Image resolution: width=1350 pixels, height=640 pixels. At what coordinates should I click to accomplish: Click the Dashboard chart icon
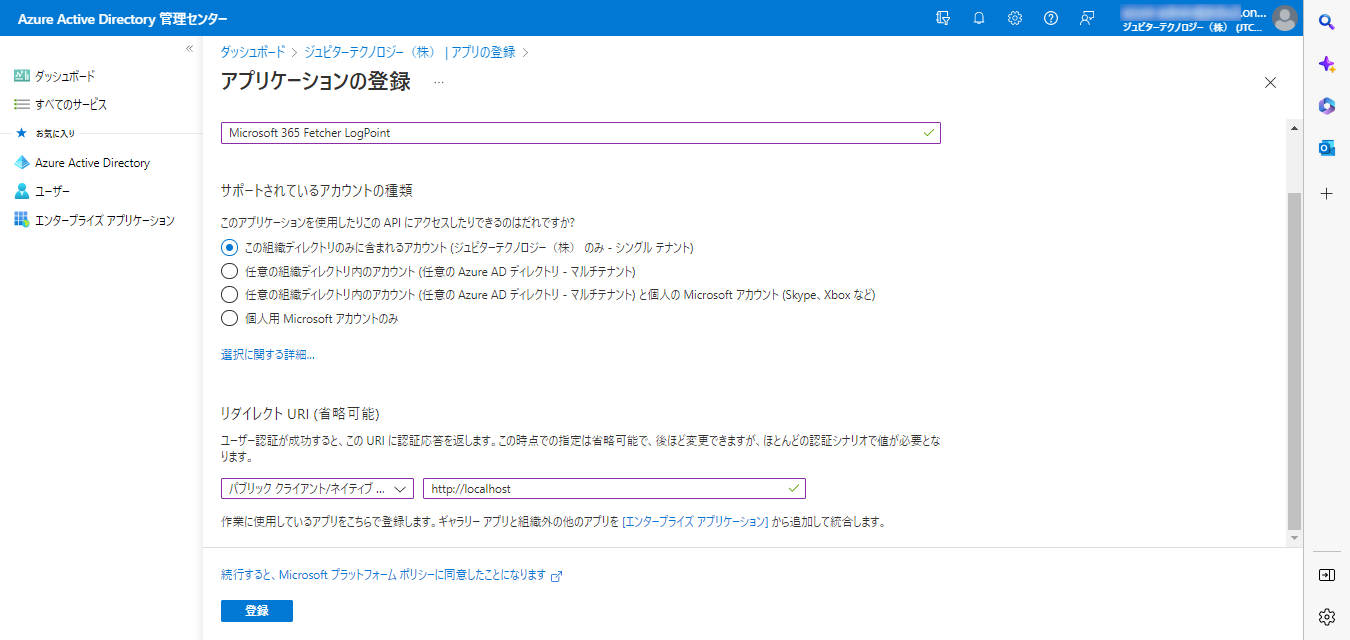(22, 76)
